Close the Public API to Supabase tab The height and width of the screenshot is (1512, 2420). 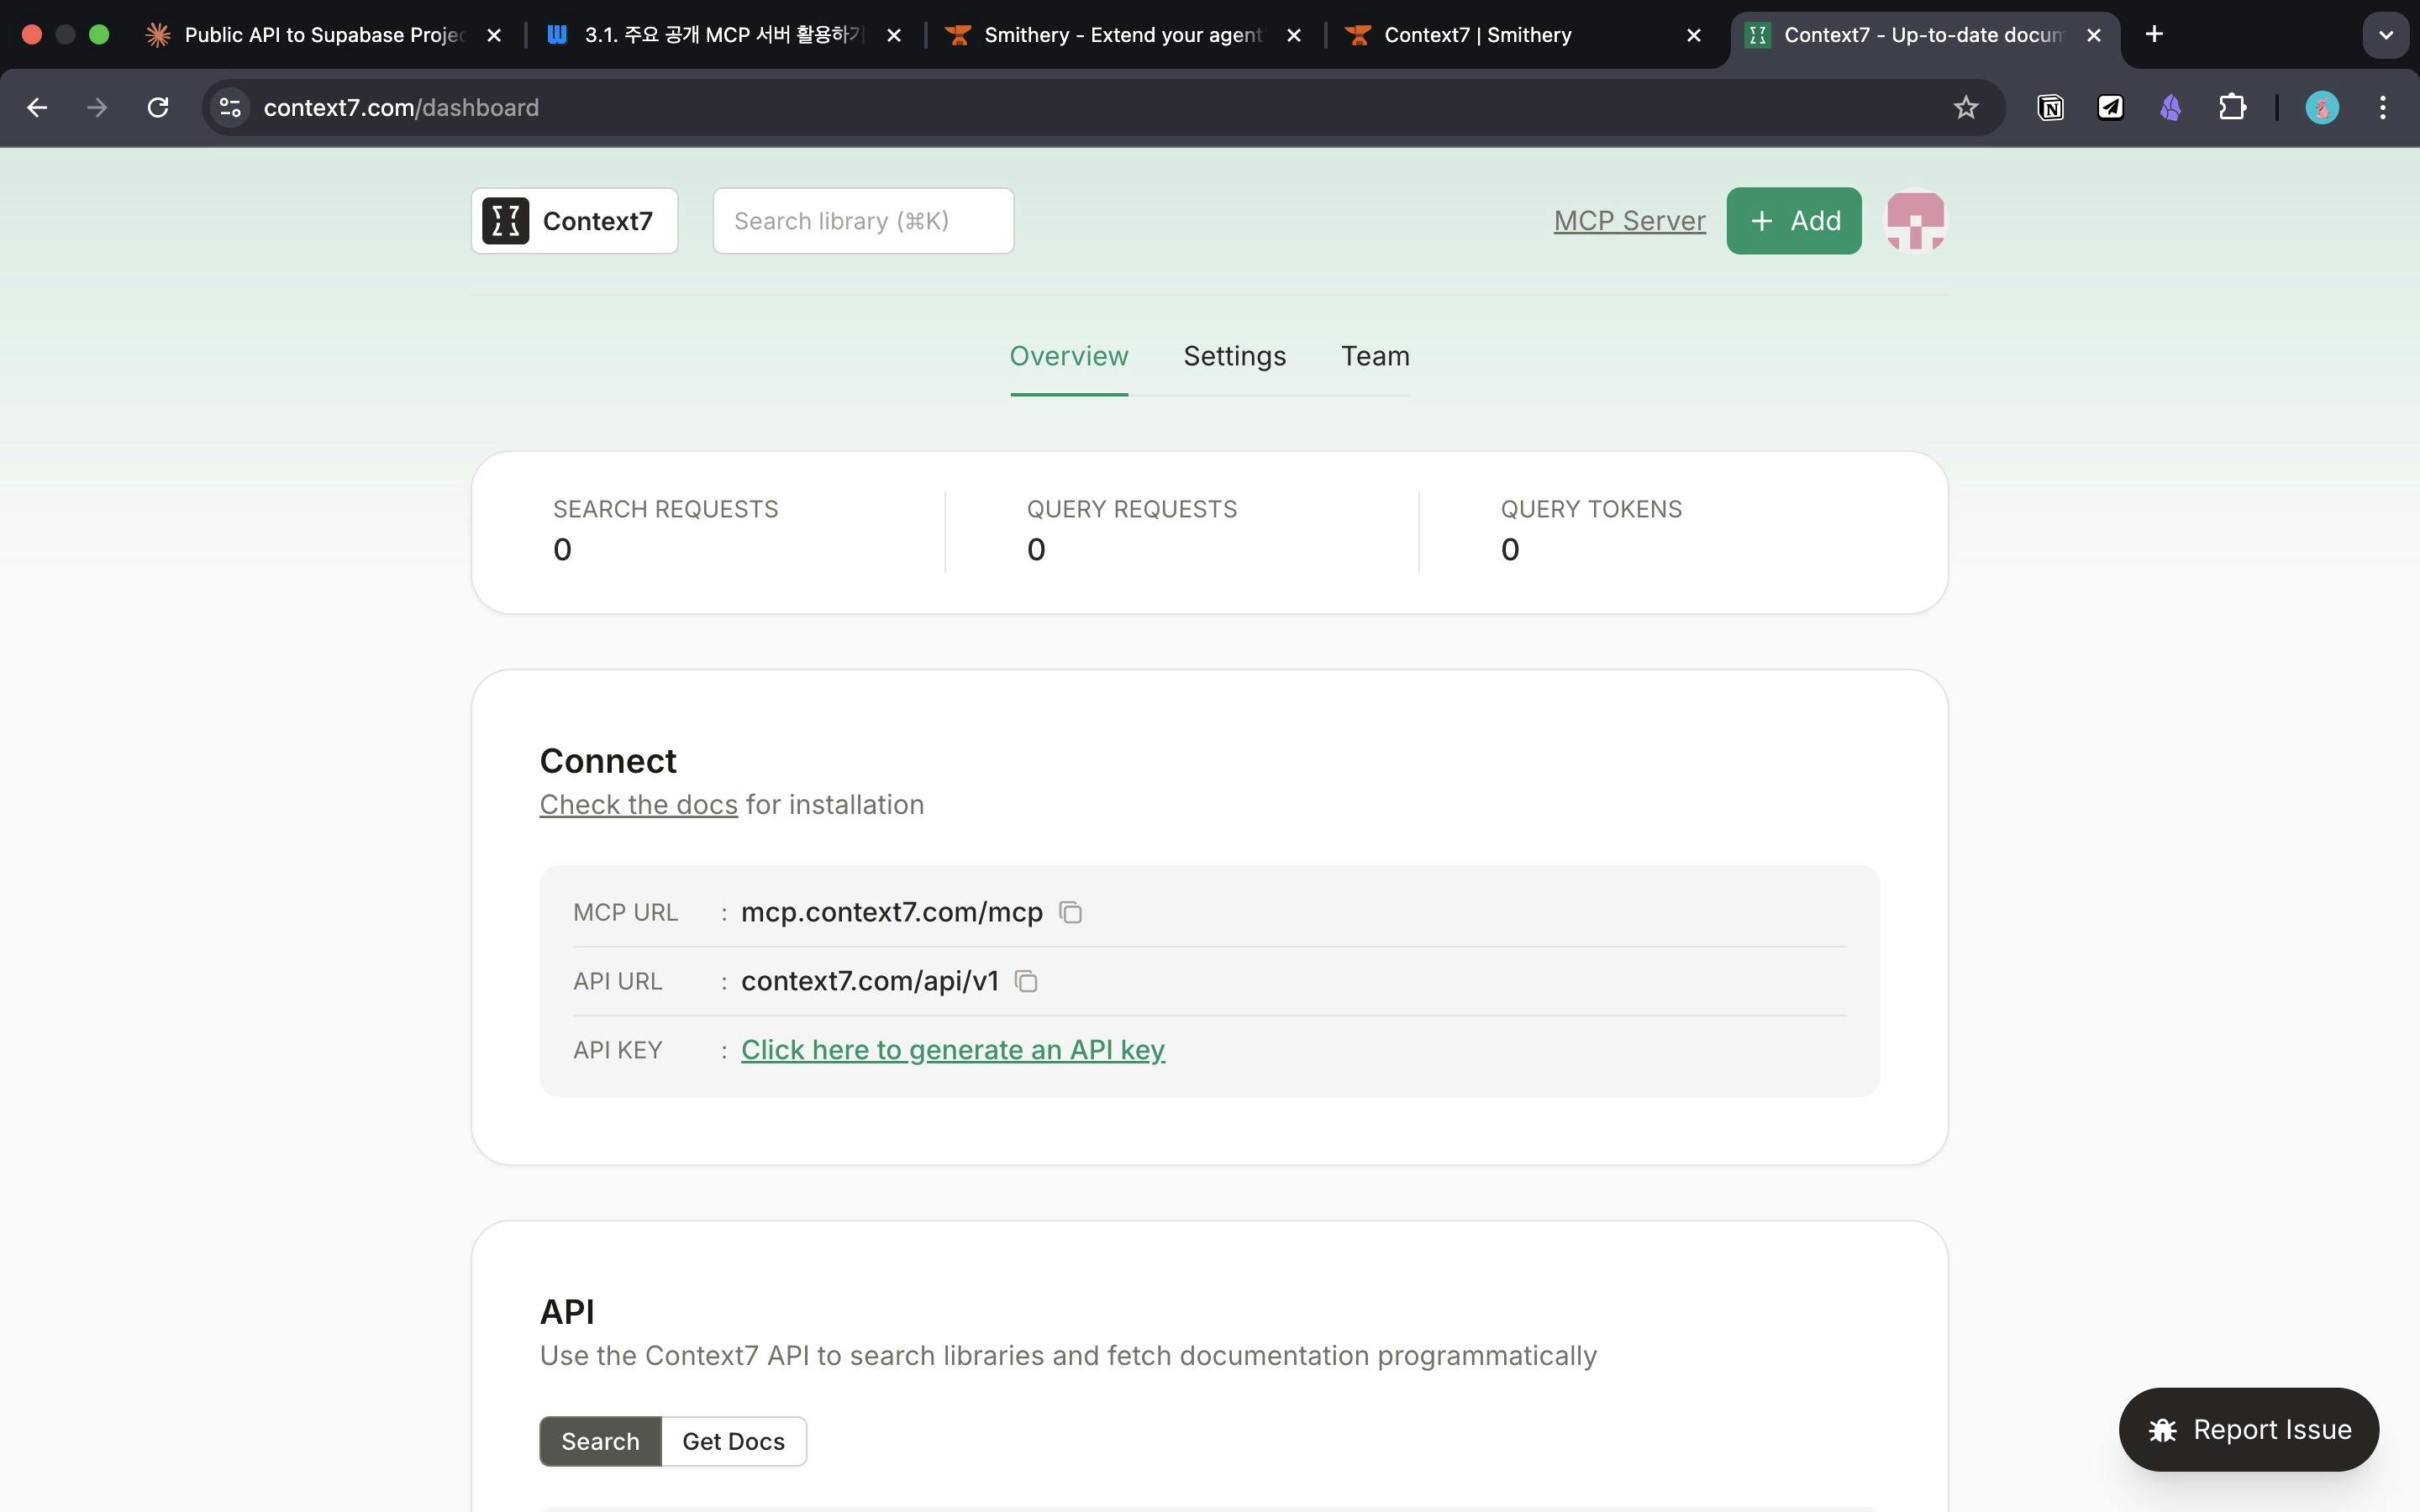point(493,35)
